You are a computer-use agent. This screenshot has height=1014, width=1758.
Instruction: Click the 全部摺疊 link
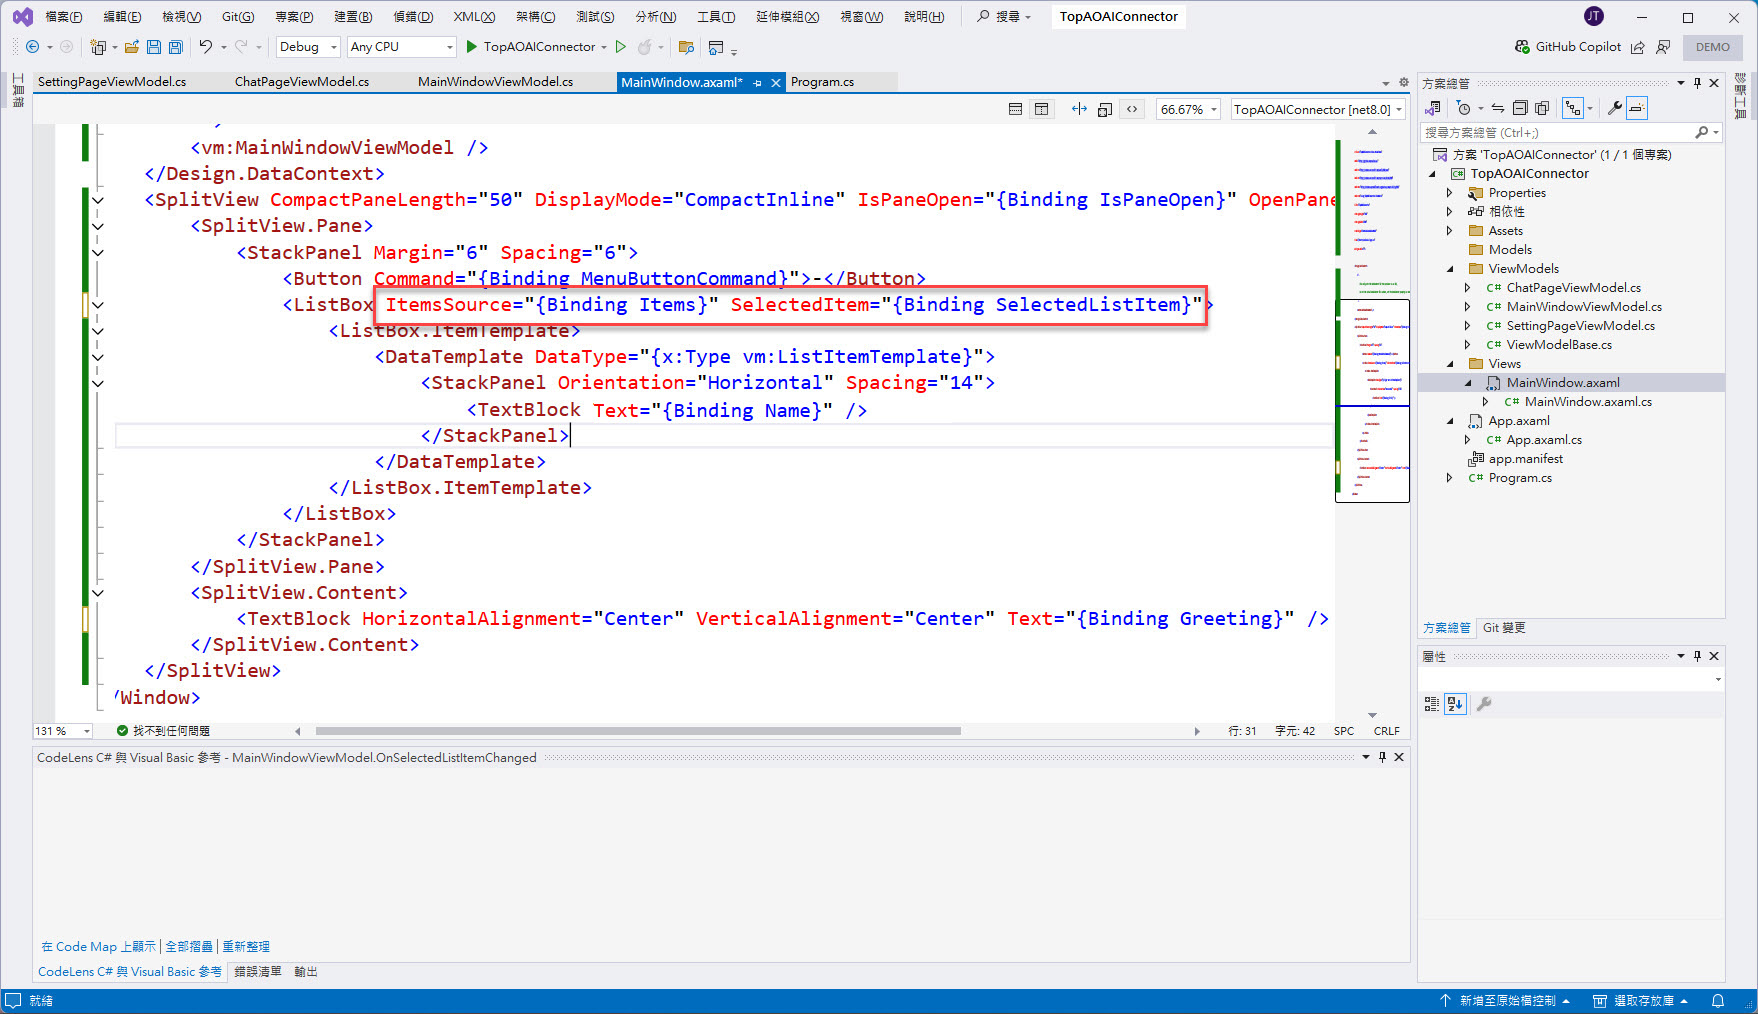189,946
